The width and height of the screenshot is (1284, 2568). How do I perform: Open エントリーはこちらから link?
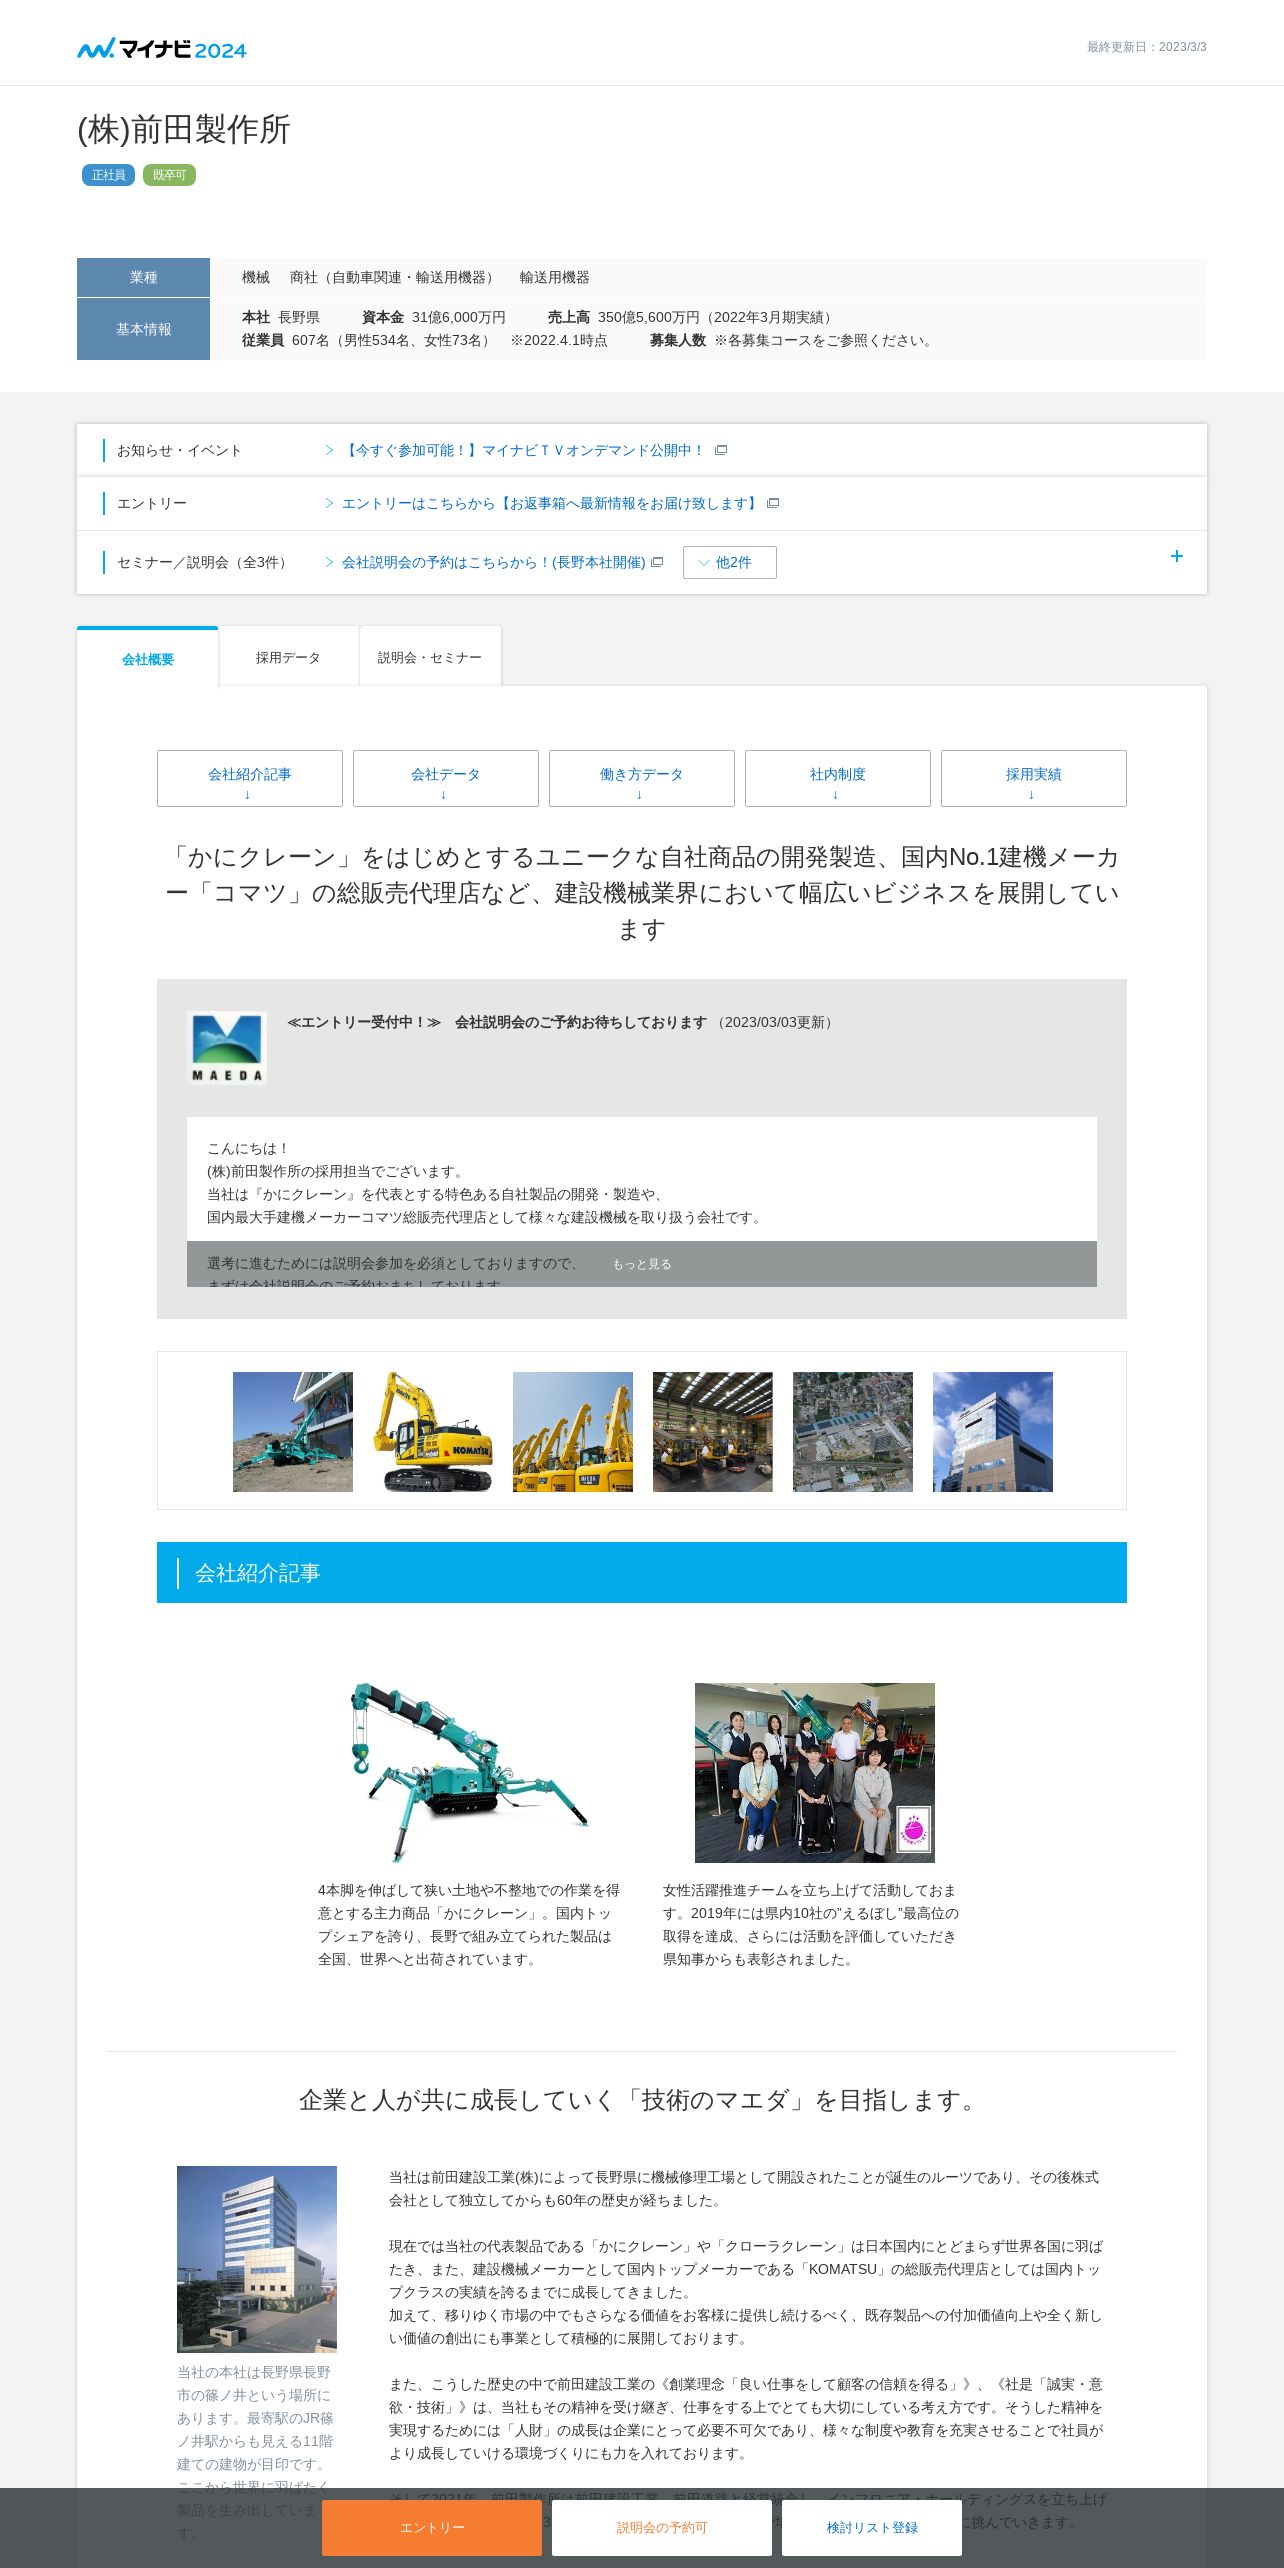click(550, 503)
